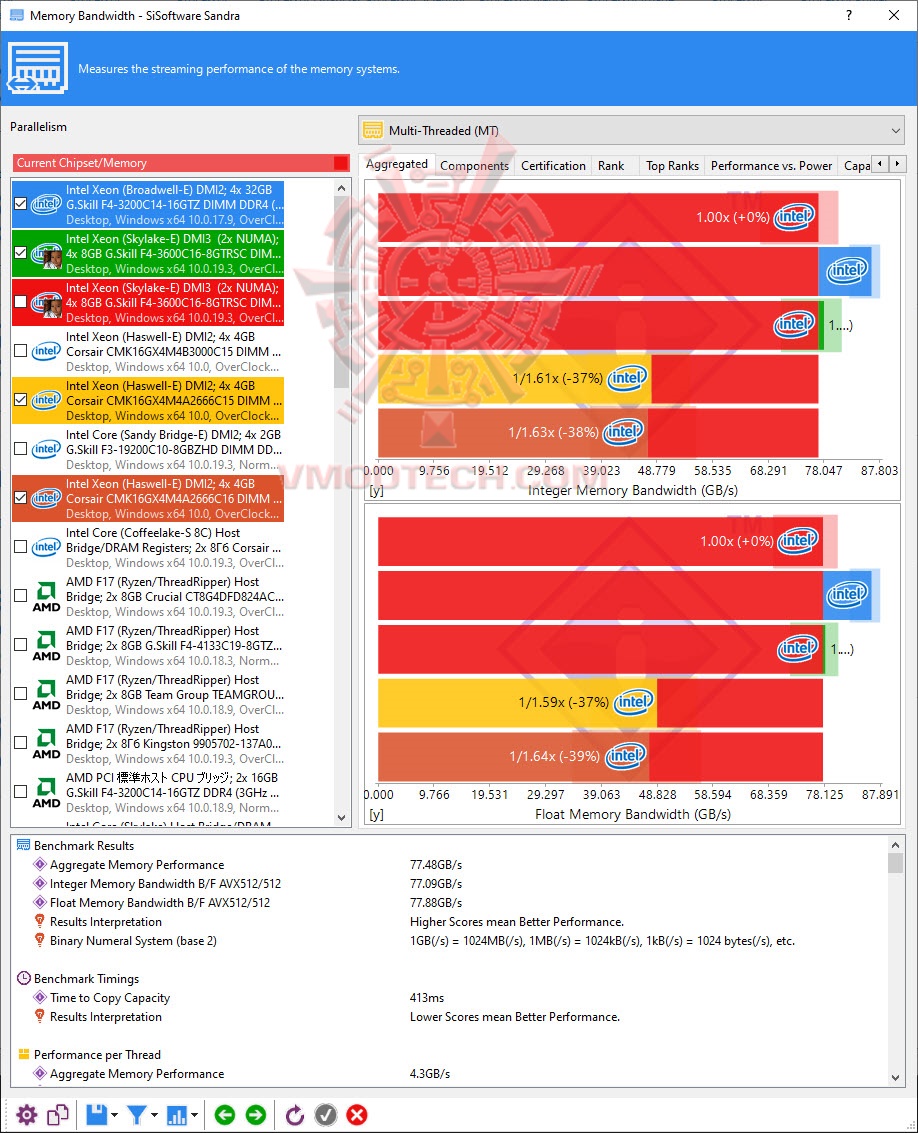Click the Benchmark Results section icon
Viewport: 918px width, 1133px height.
click(23, 845)
